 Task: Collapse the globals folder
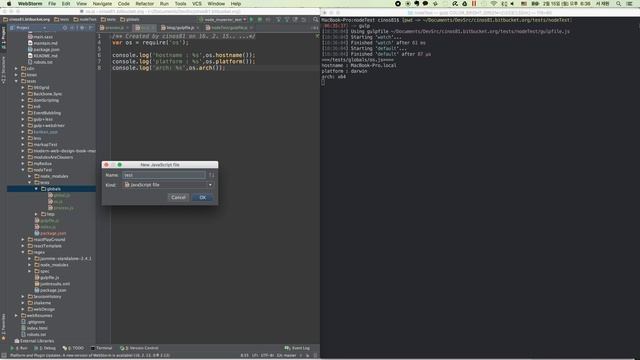coord(36,189)
